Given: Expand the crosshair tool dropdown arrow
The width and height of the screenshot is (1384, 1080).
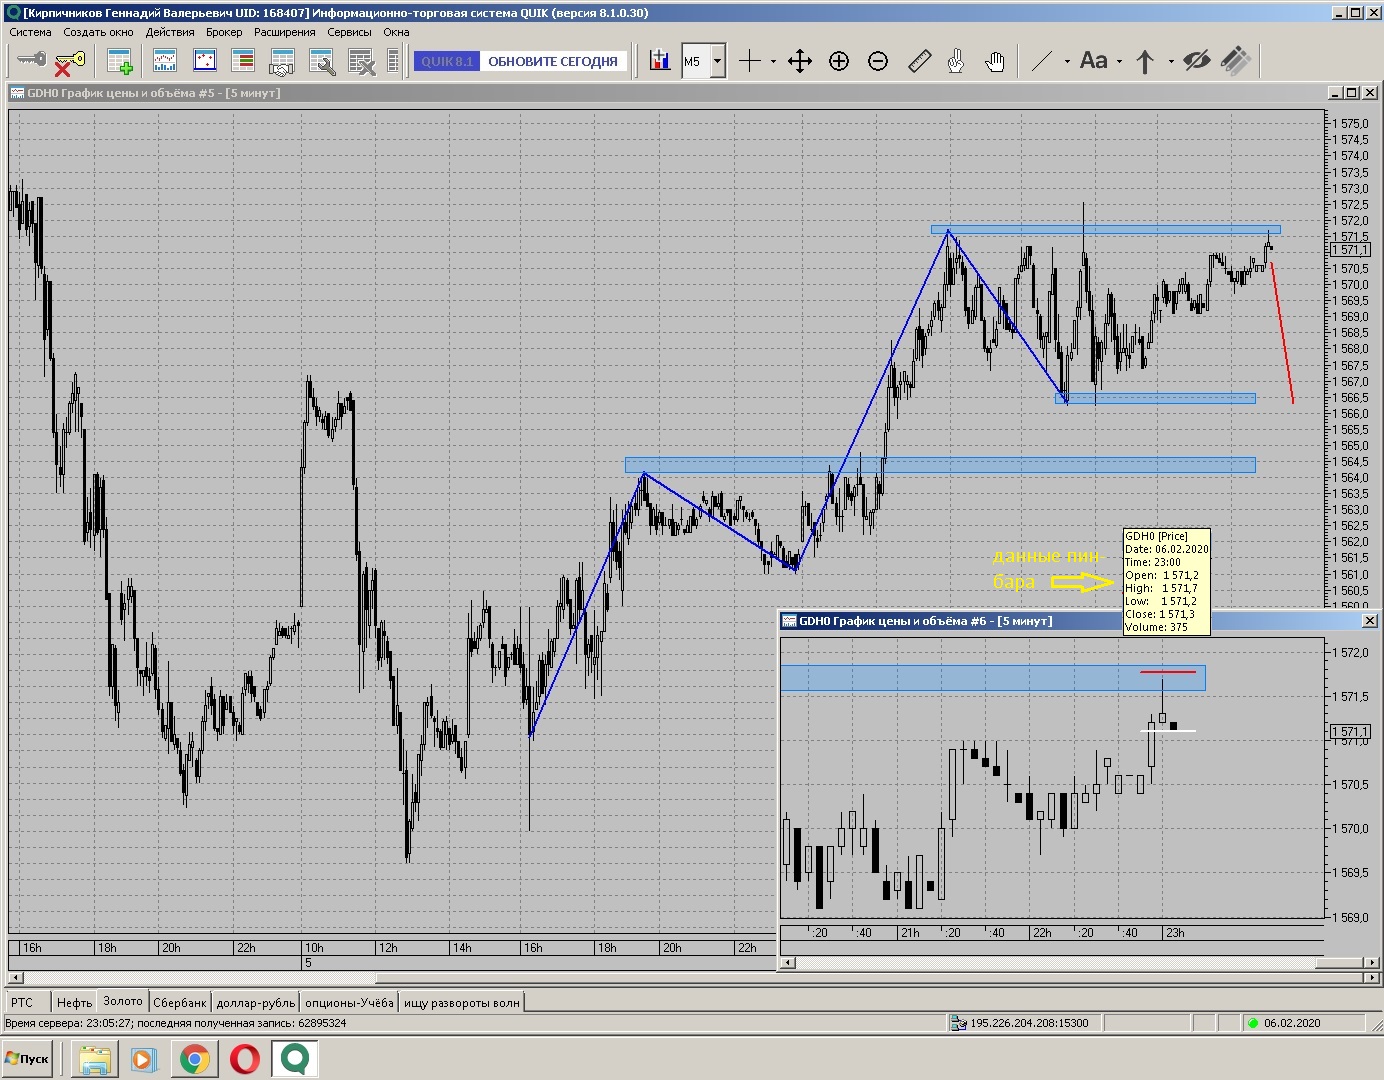Looking at the screenshot, I should 773,61.
